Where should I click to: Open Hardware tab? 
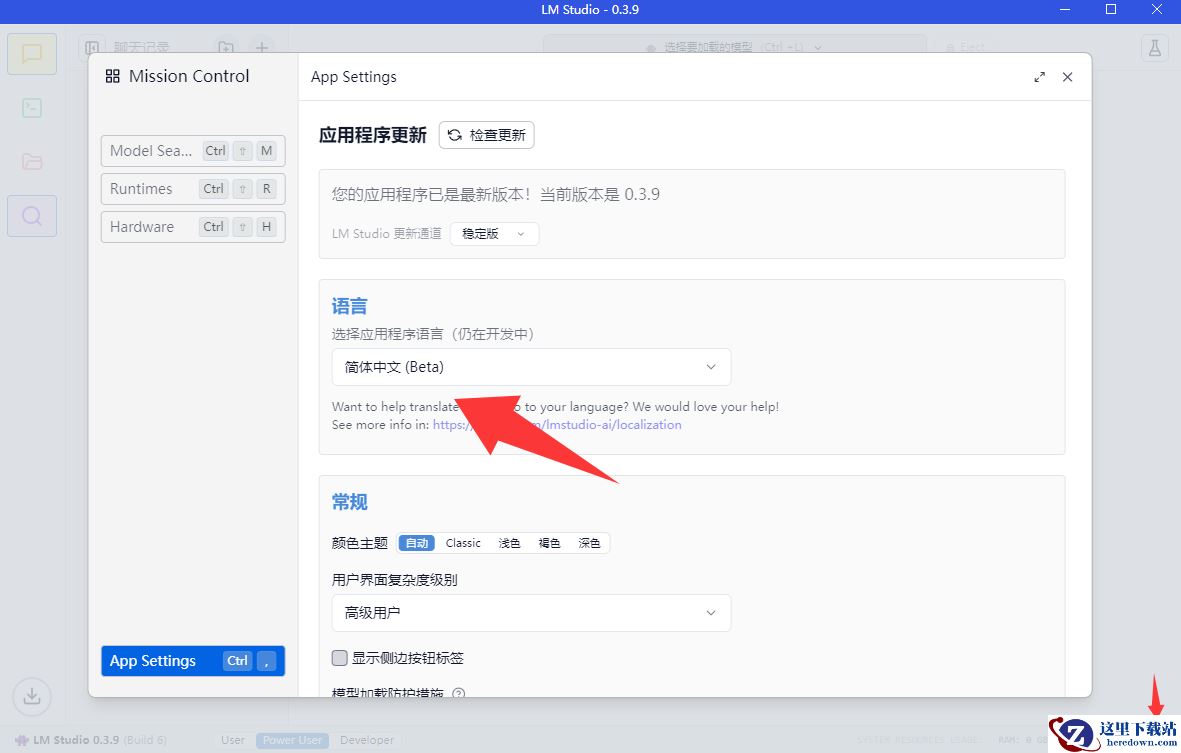click(x=193, y=227)
